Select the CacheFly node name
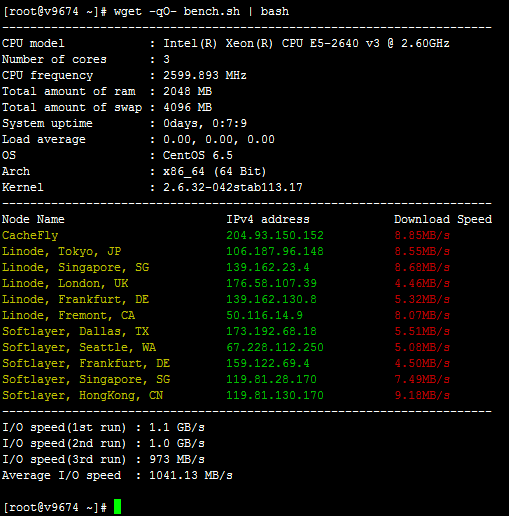 [30, 235]
